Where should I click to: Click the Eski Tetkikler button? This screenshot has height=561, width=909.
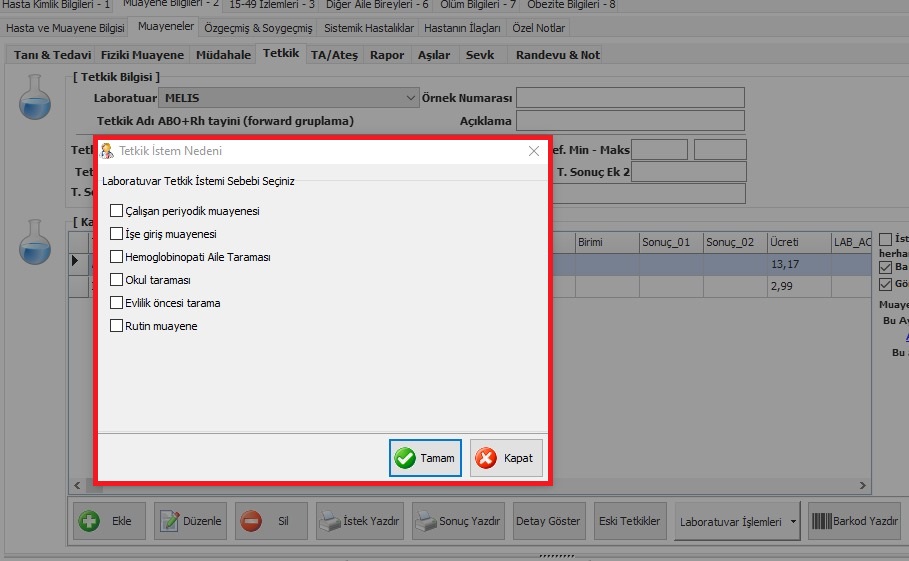(x=629, y=521)
